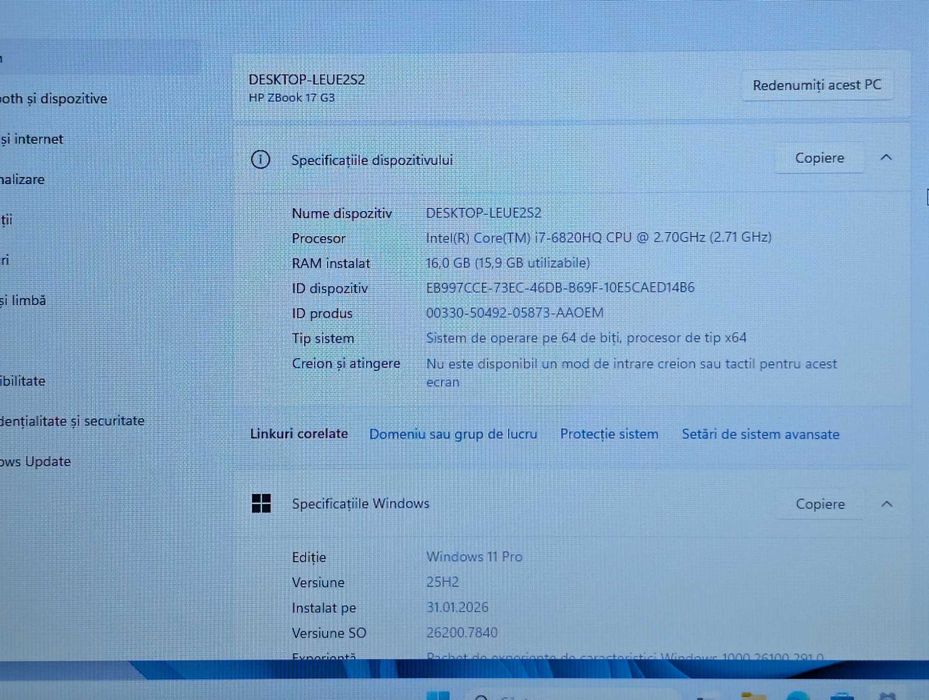
Task: Select the Creion și atingere description text
Action: [x=632, y=372]
